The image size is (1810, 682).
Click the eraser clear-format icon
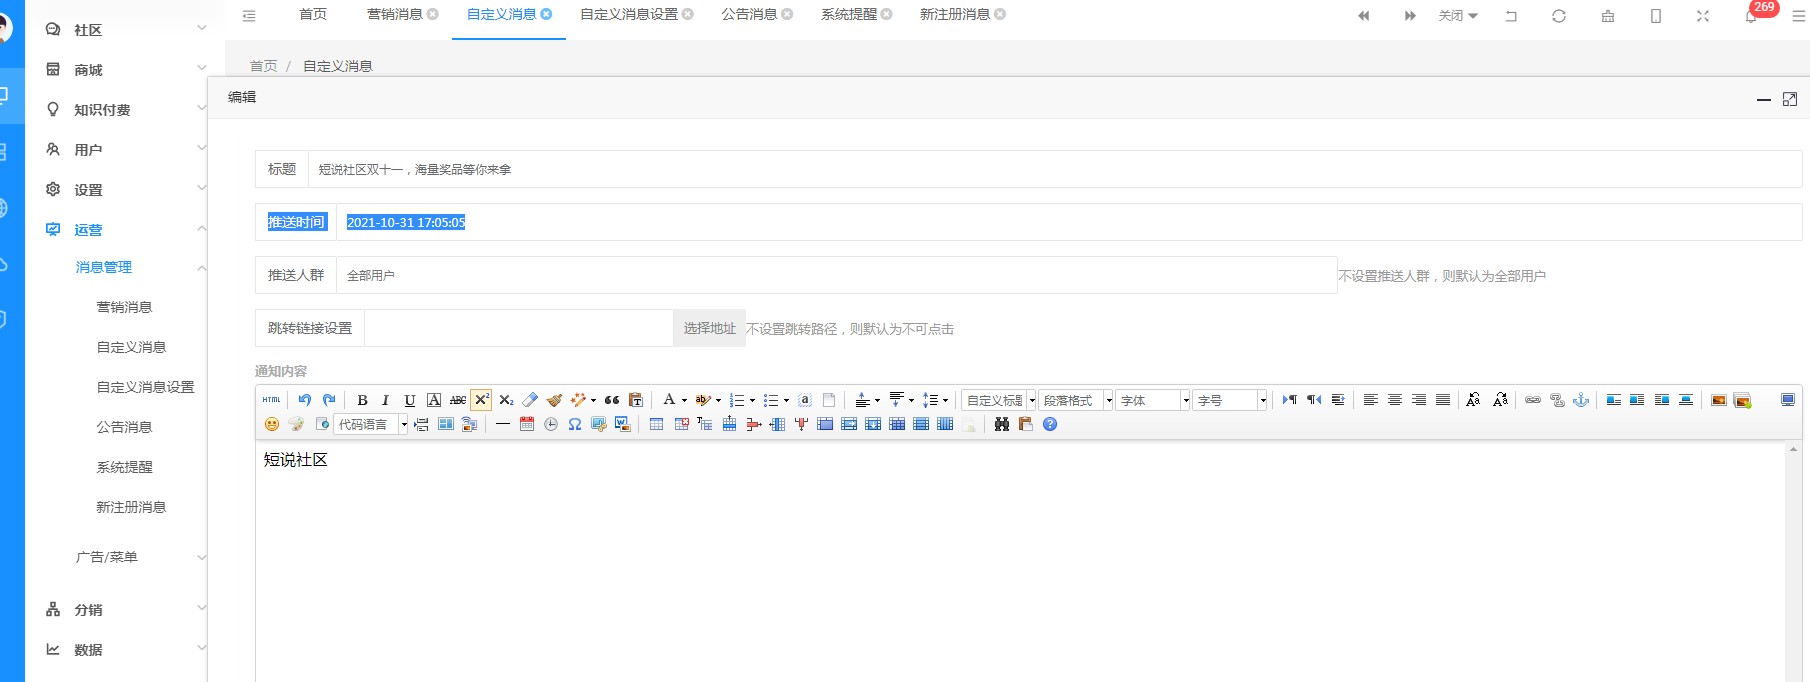pyautogui.click(x=530, y=400)
